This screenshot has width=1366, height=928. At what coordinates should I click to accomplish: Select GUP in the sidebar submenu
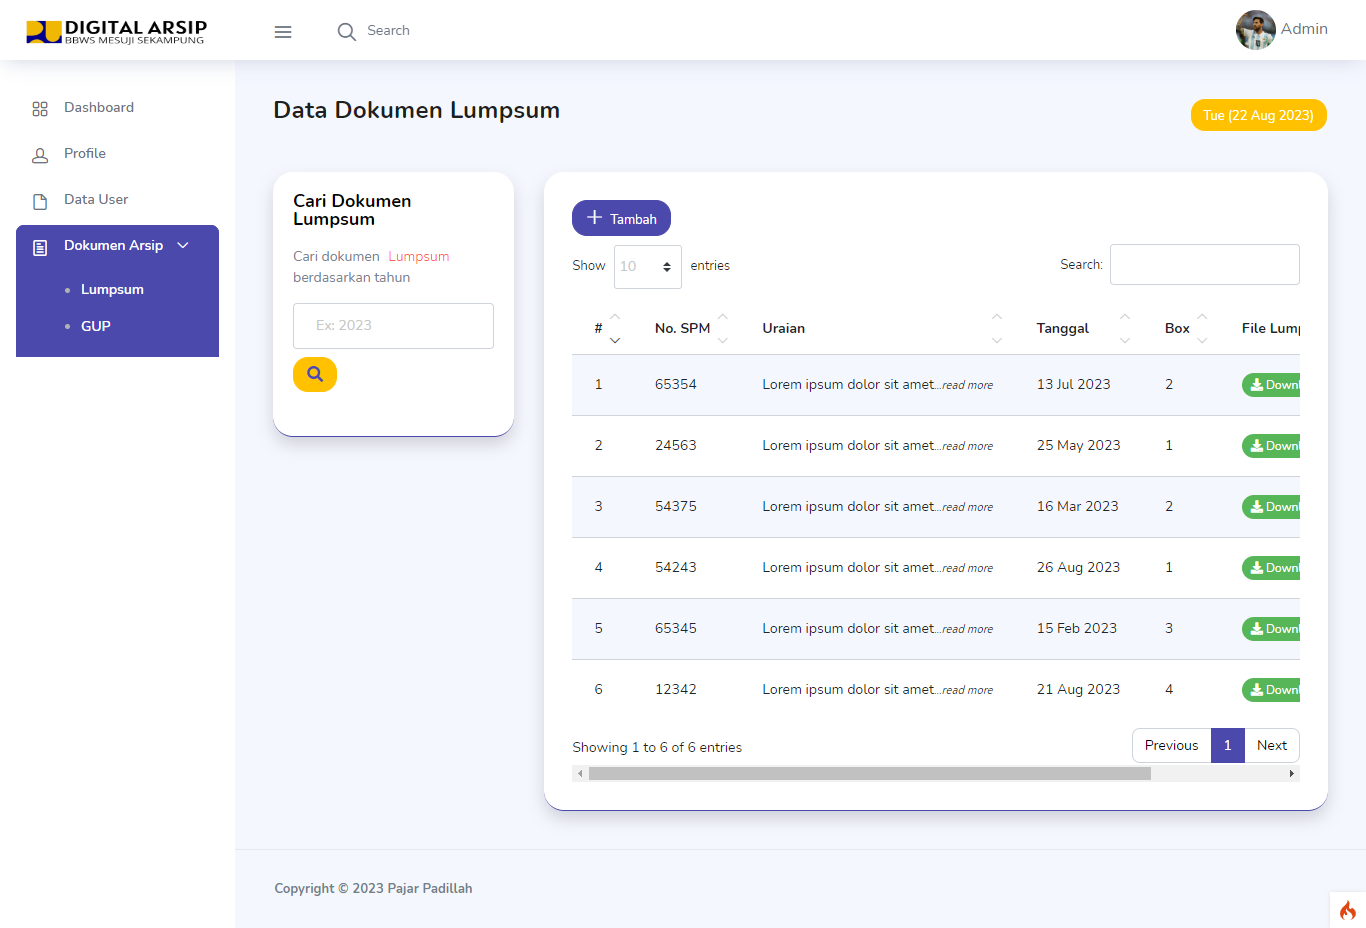click(x=95, y=325)
